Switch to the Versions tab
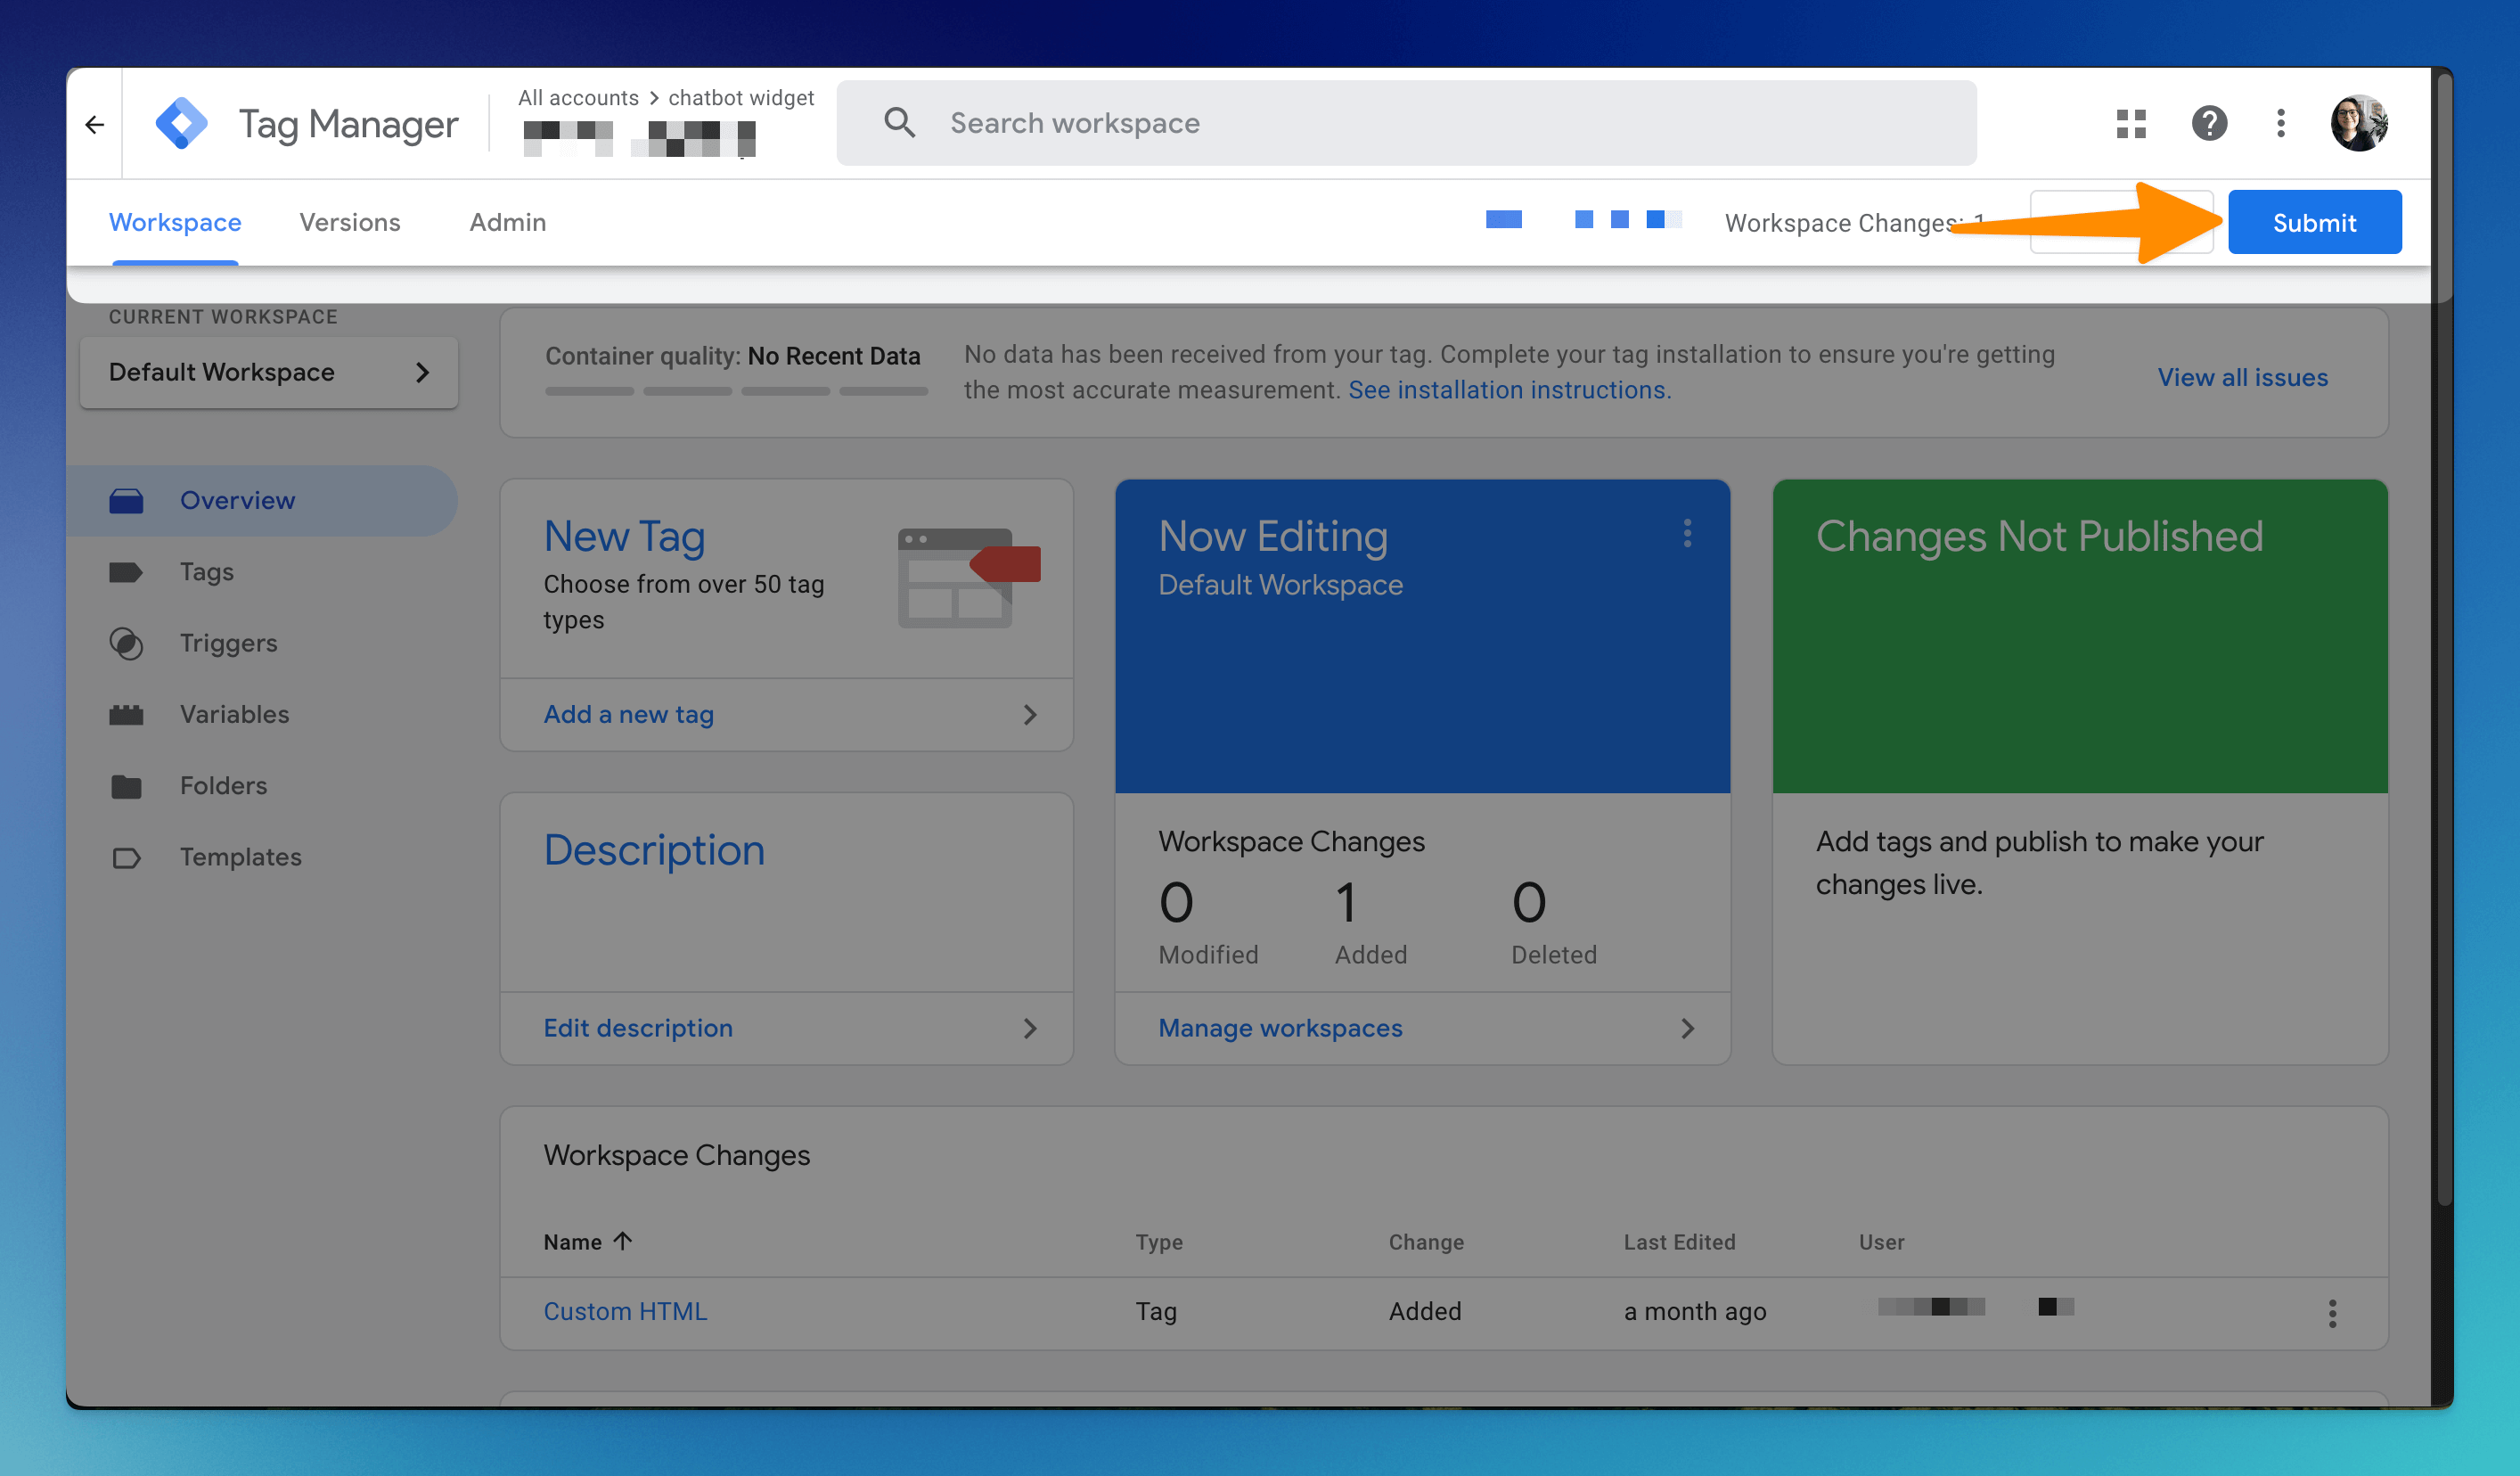Image resolution: width=2520 pixels, height=1476 pixels. coord(349,222)
